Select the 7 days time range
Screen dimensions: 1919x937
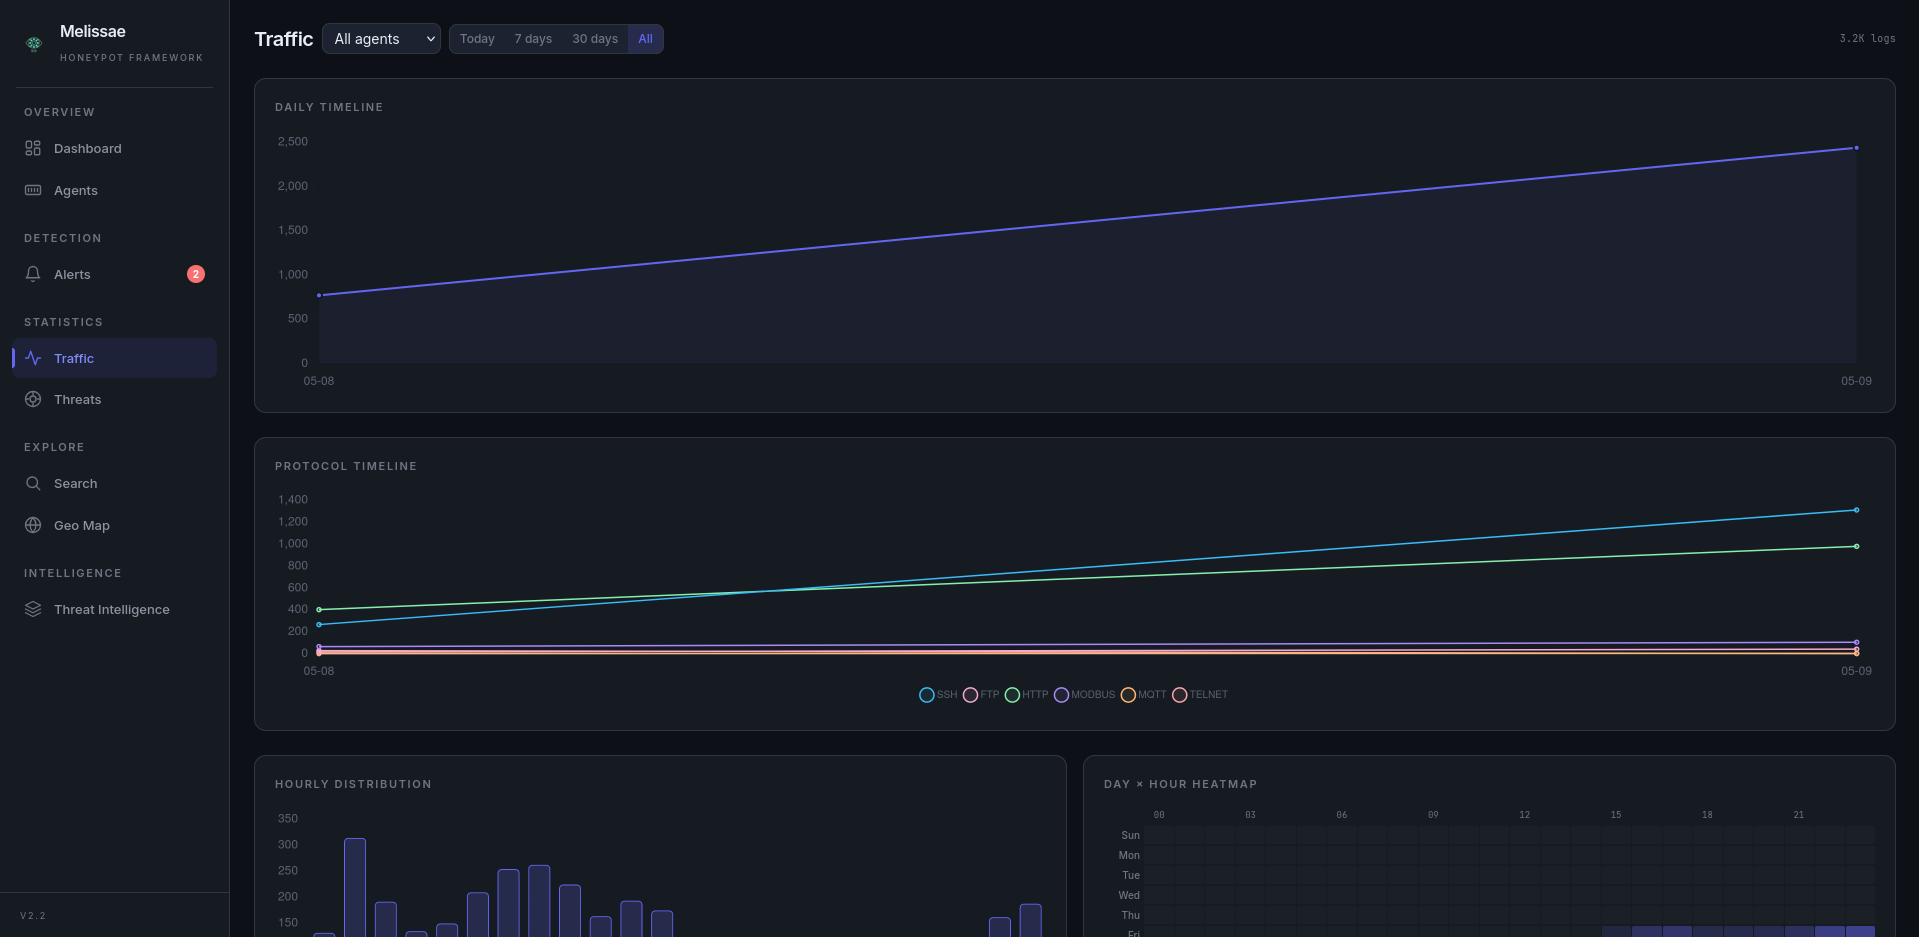533,39
